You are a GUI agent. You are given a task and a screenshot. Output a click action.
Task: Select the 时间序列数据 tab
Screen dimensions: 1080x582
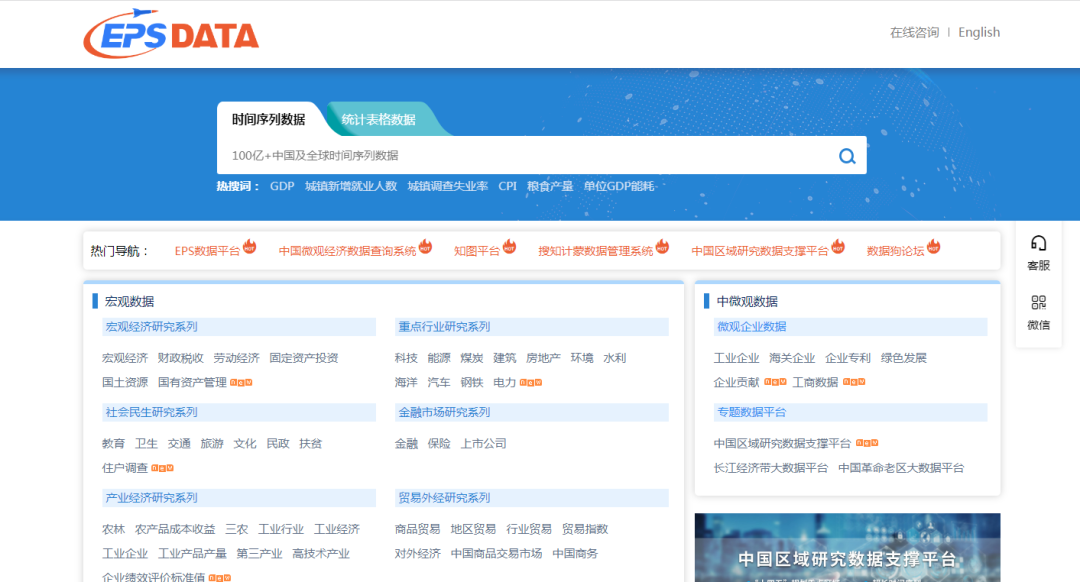[268, 119]
